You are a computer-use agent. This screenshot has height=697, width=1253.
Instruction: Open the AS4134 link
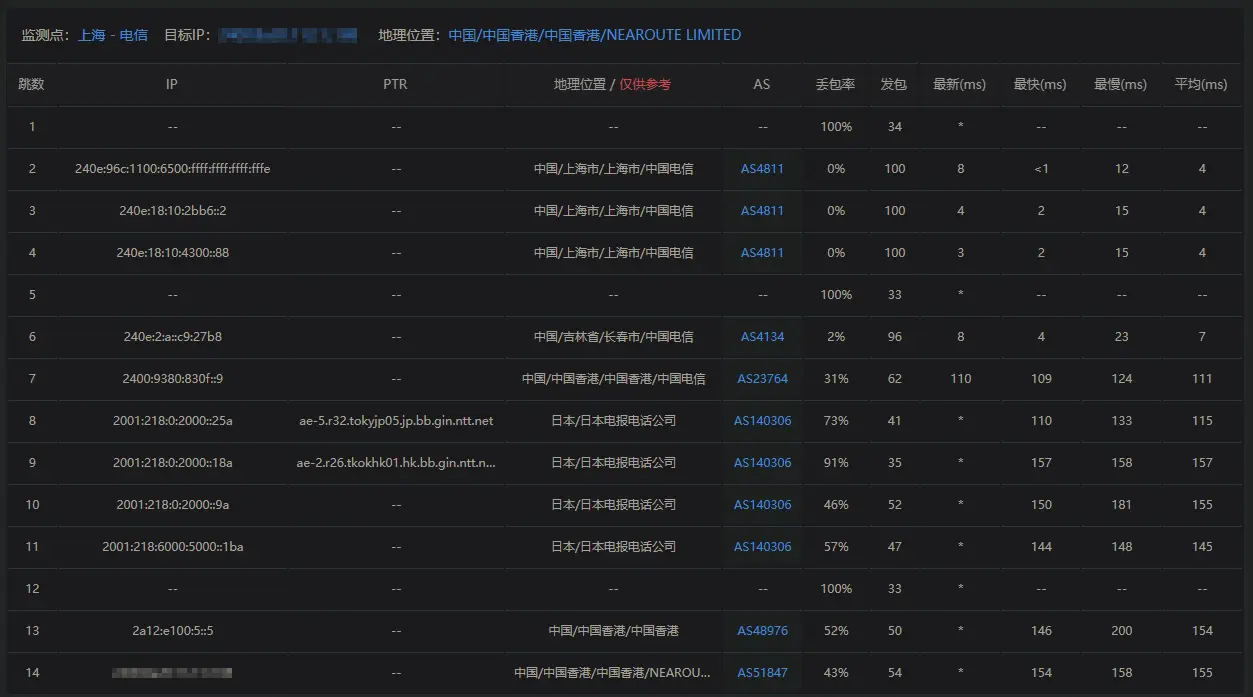762,337
